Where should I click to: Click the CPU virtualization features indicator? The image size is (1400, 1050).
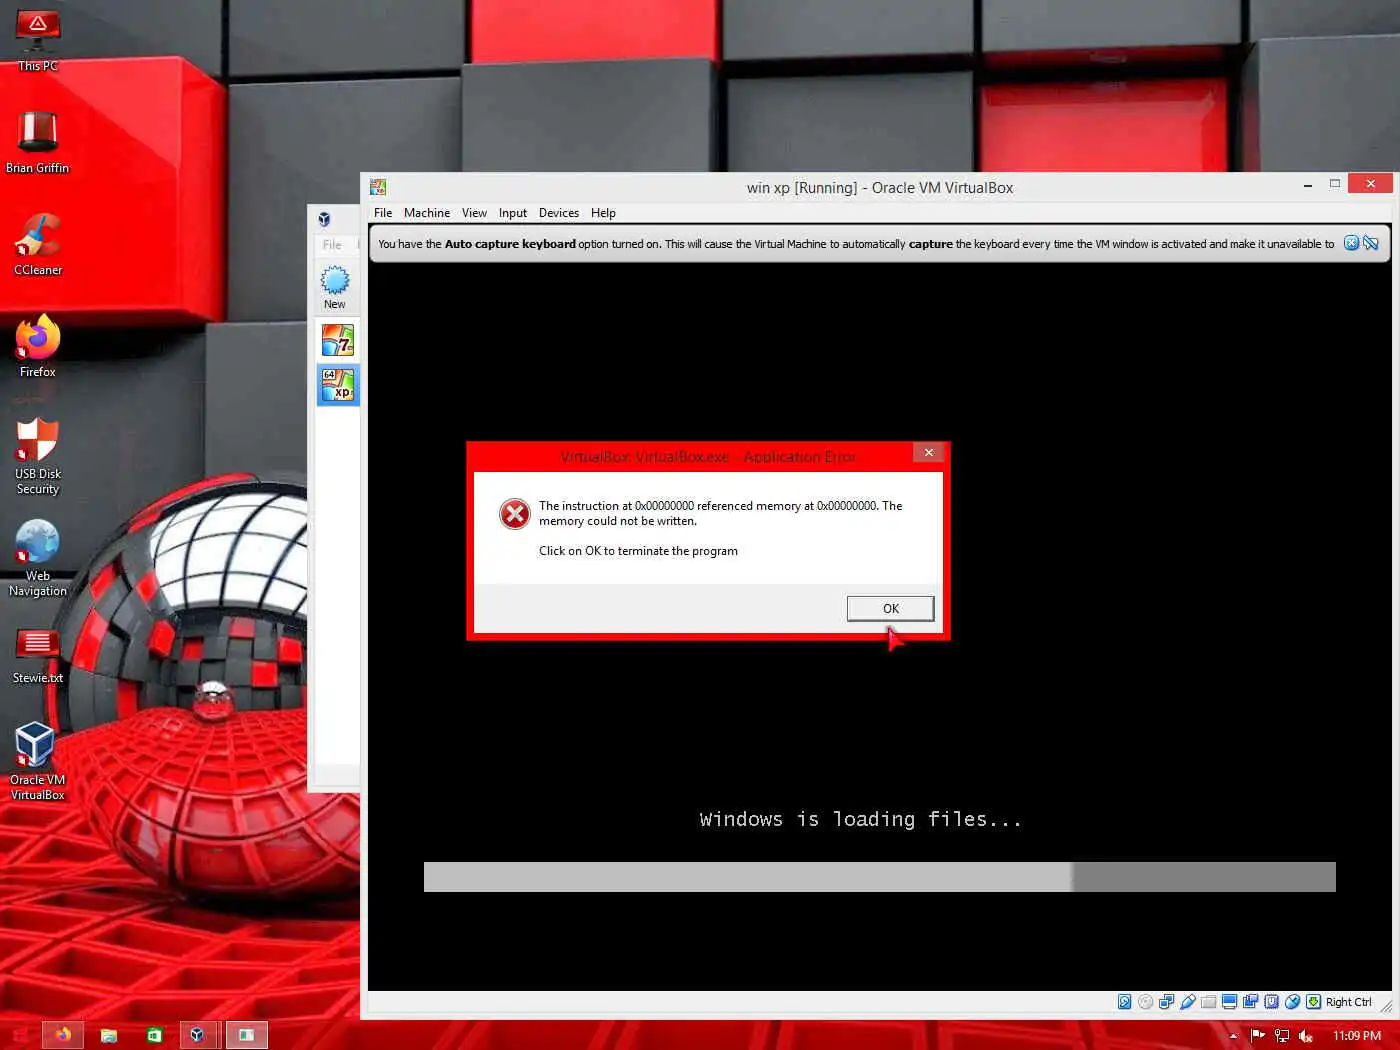click(1271, 1002)
